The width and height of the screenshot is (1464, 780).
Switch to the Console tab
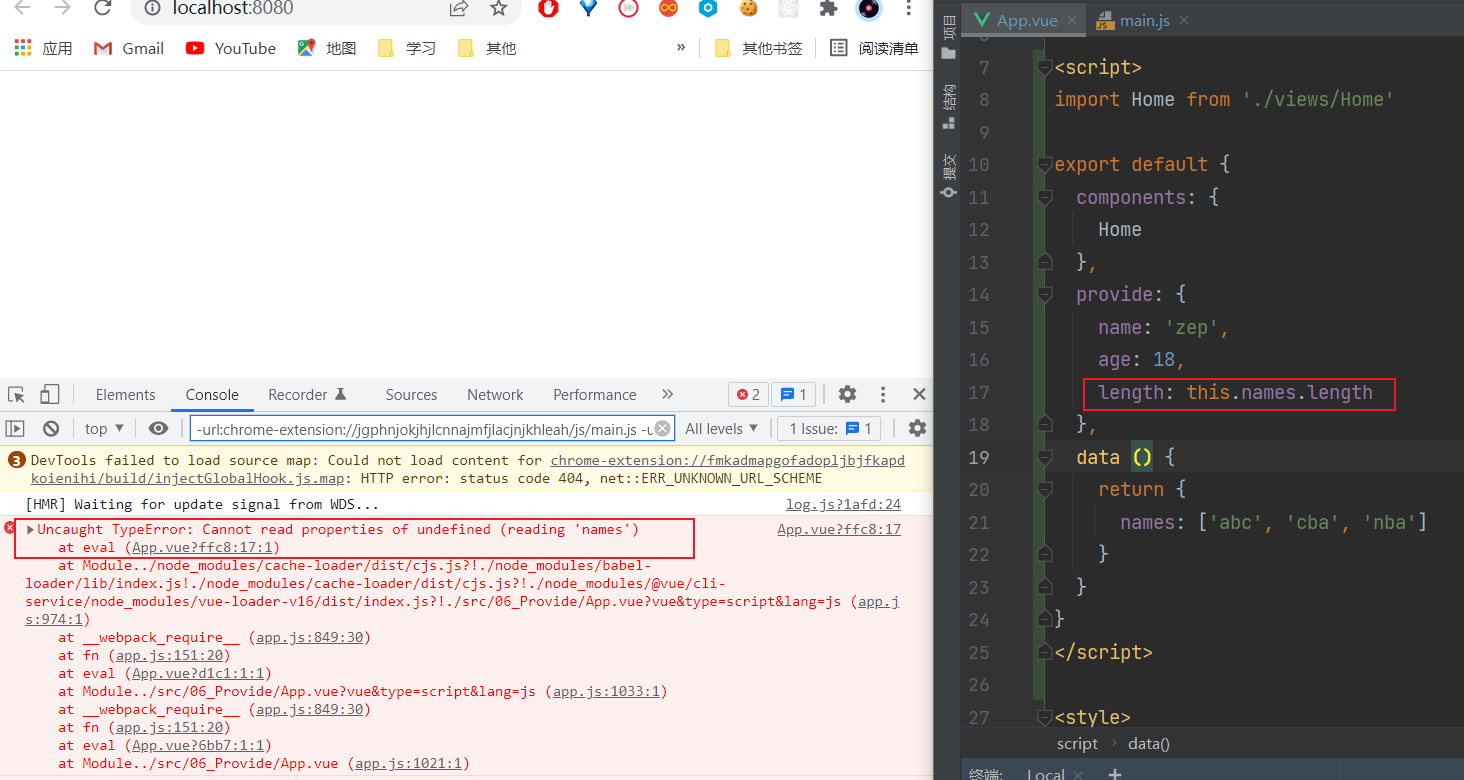point(212,394)
